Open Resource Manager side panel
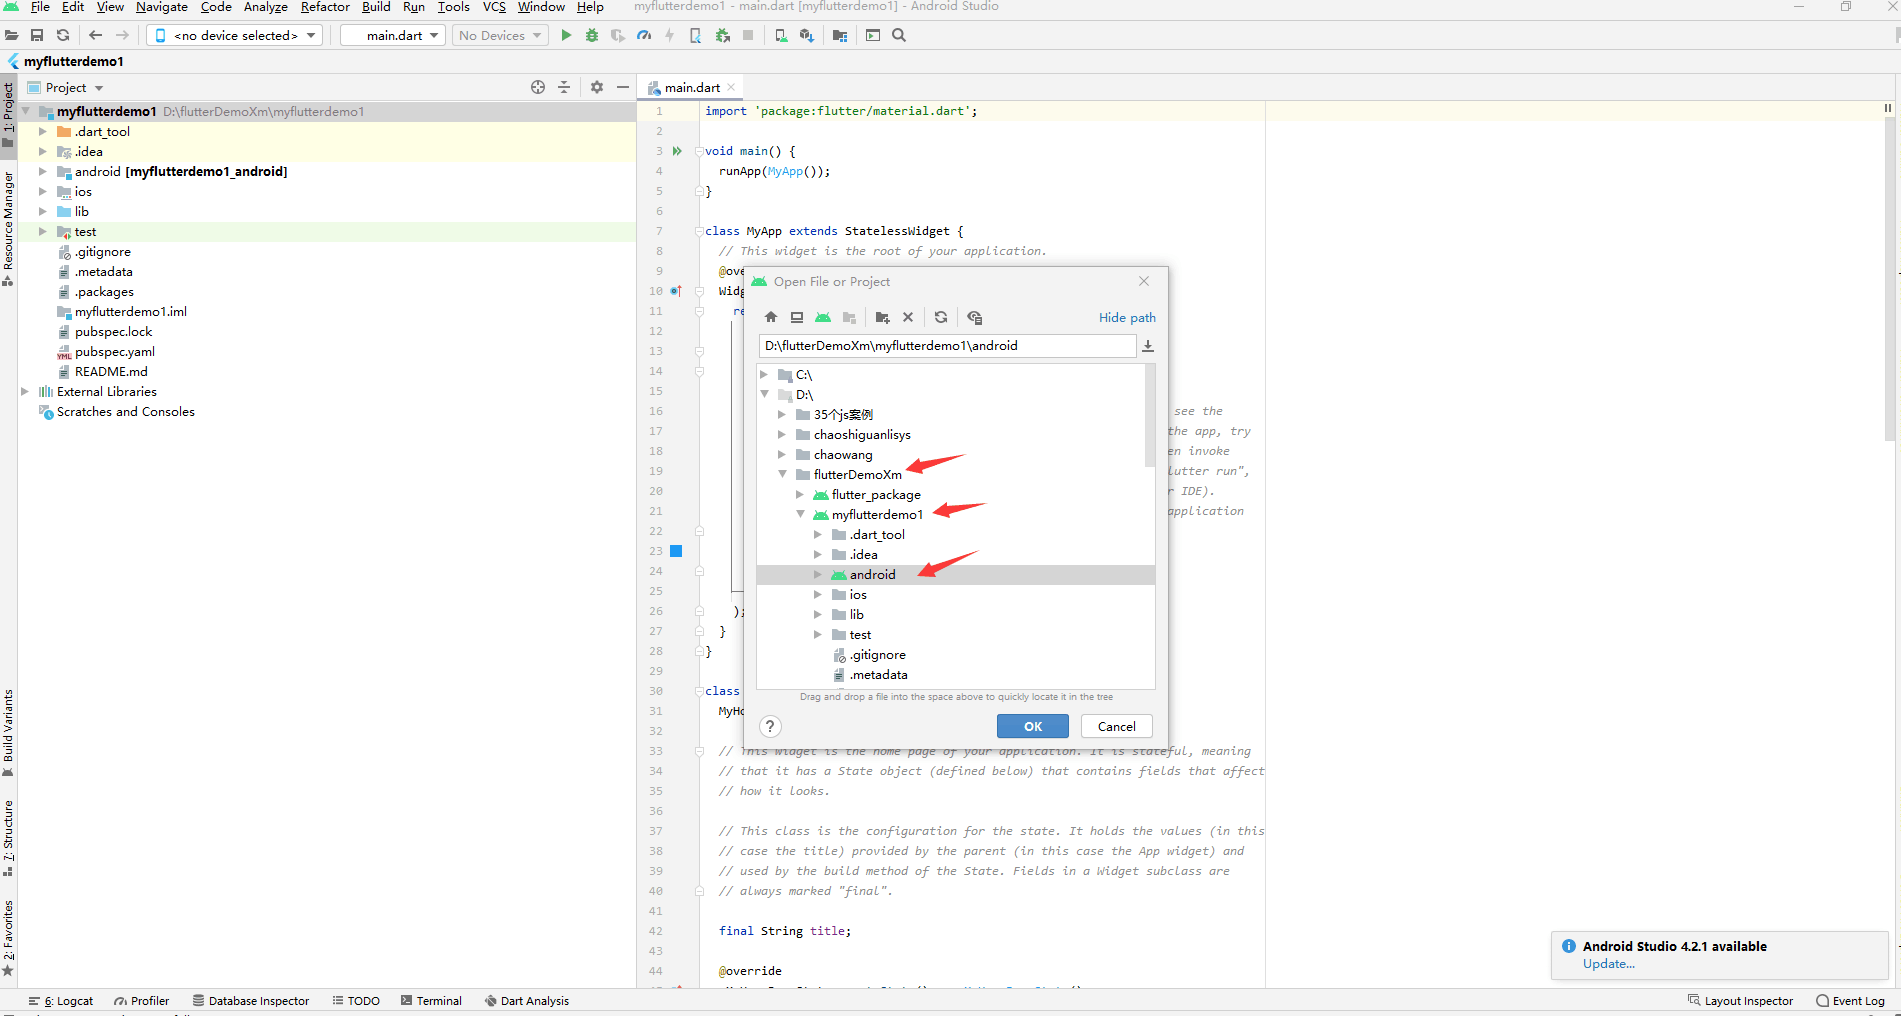Image resolution: width=1901 pixels, height=1016 pixels. pyautogui.click(x=8, y=228)
